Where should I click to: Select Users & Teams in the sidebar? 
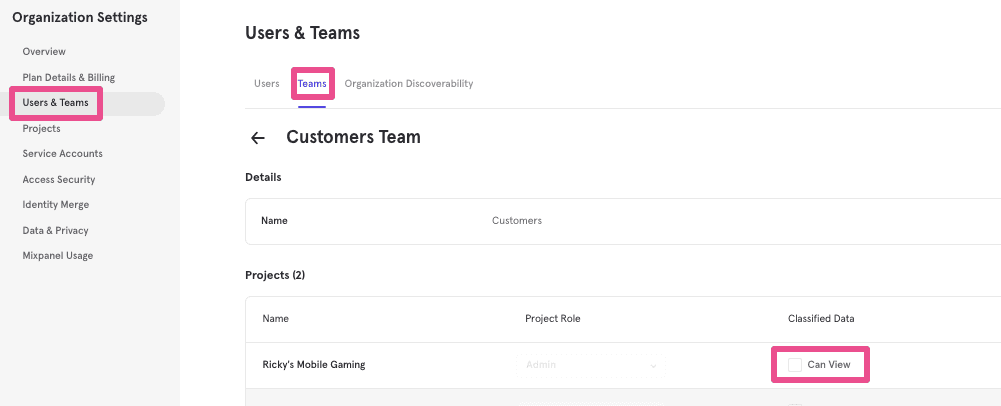click(56, 103)
